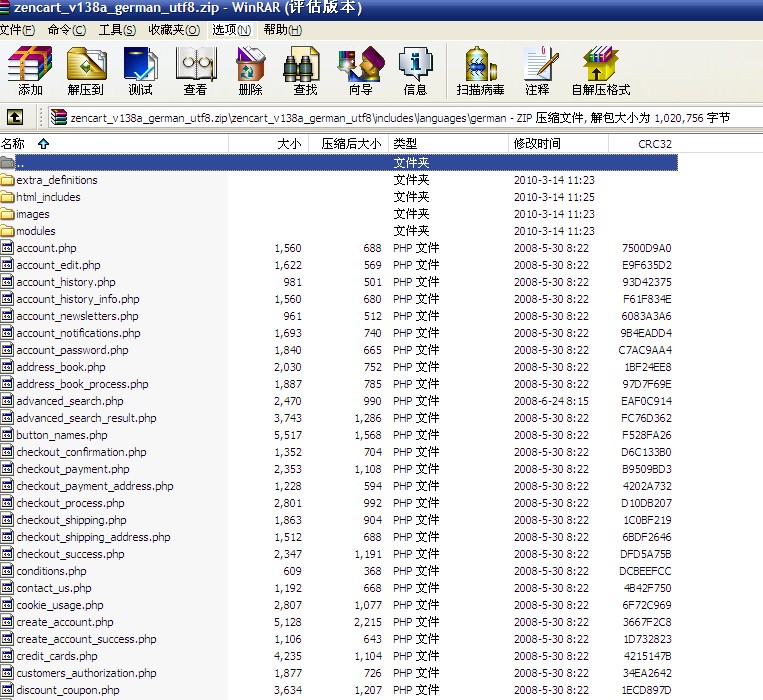763x700 pixels.
Task: Open the 文件(F) menu
Action: coord(18,30)
